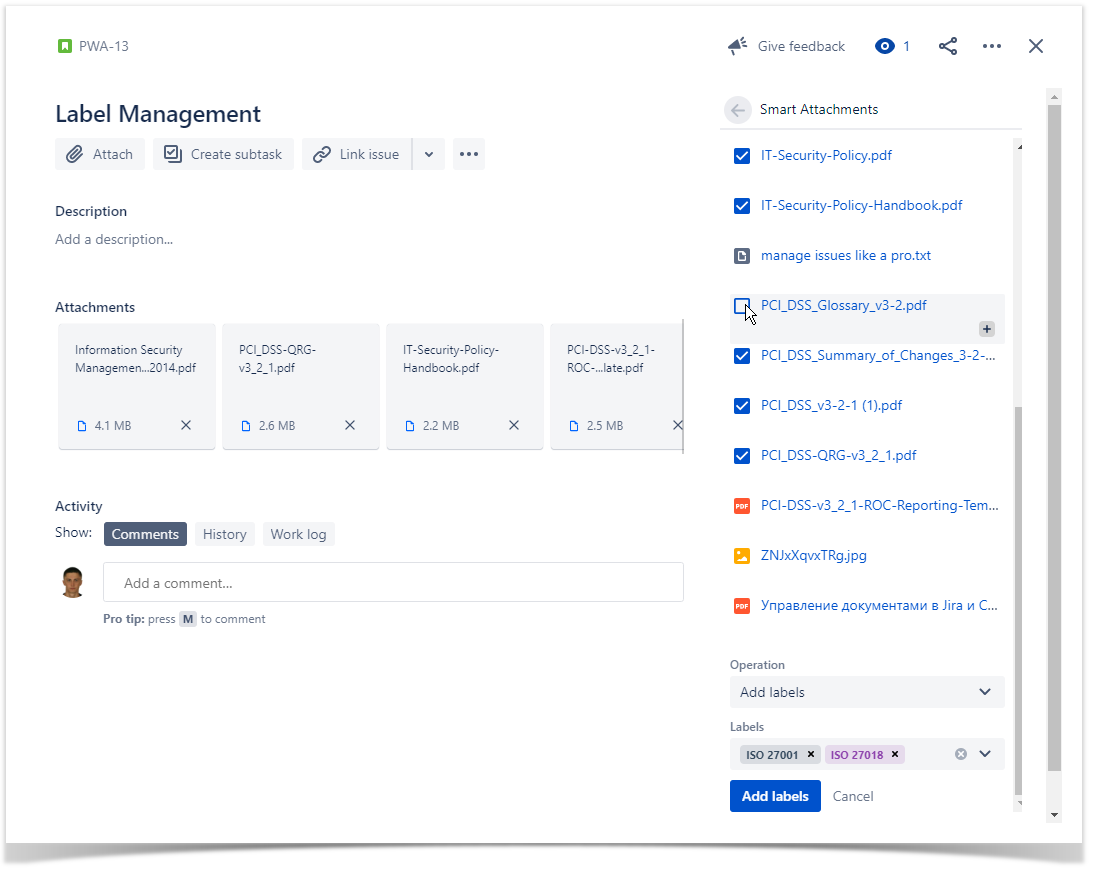1096x872 pixels.
Task: Open the top-right three-dot actions menu
Action: tap(992, 46)
